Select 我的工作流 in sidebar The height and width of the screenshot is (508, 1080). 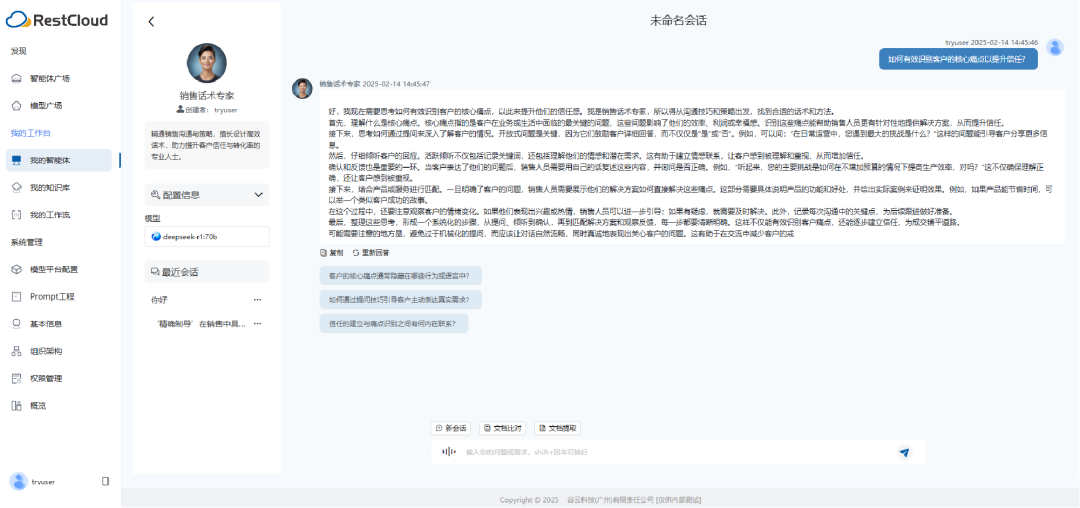click(x=50, y=214)
